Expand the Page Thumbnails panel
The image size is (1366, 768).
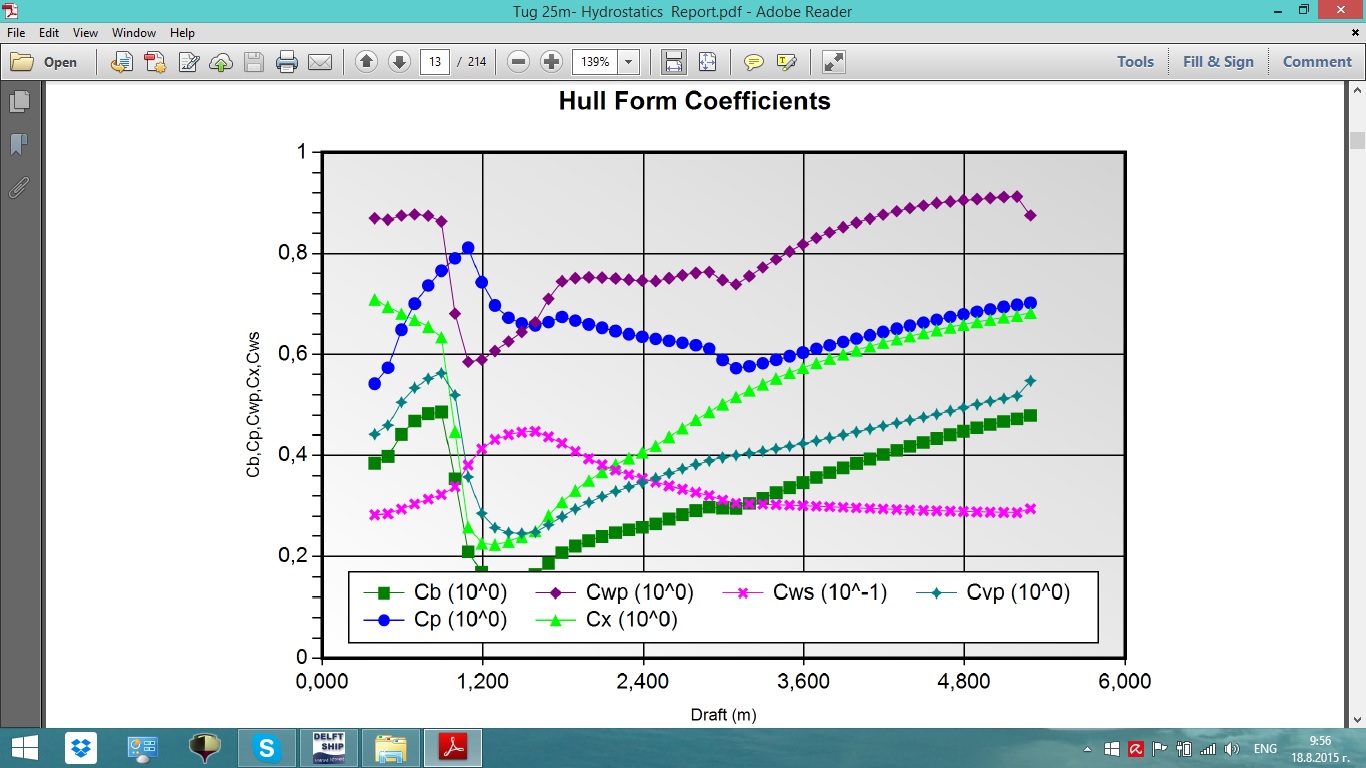pyautogui.click(x=19, y=101)
